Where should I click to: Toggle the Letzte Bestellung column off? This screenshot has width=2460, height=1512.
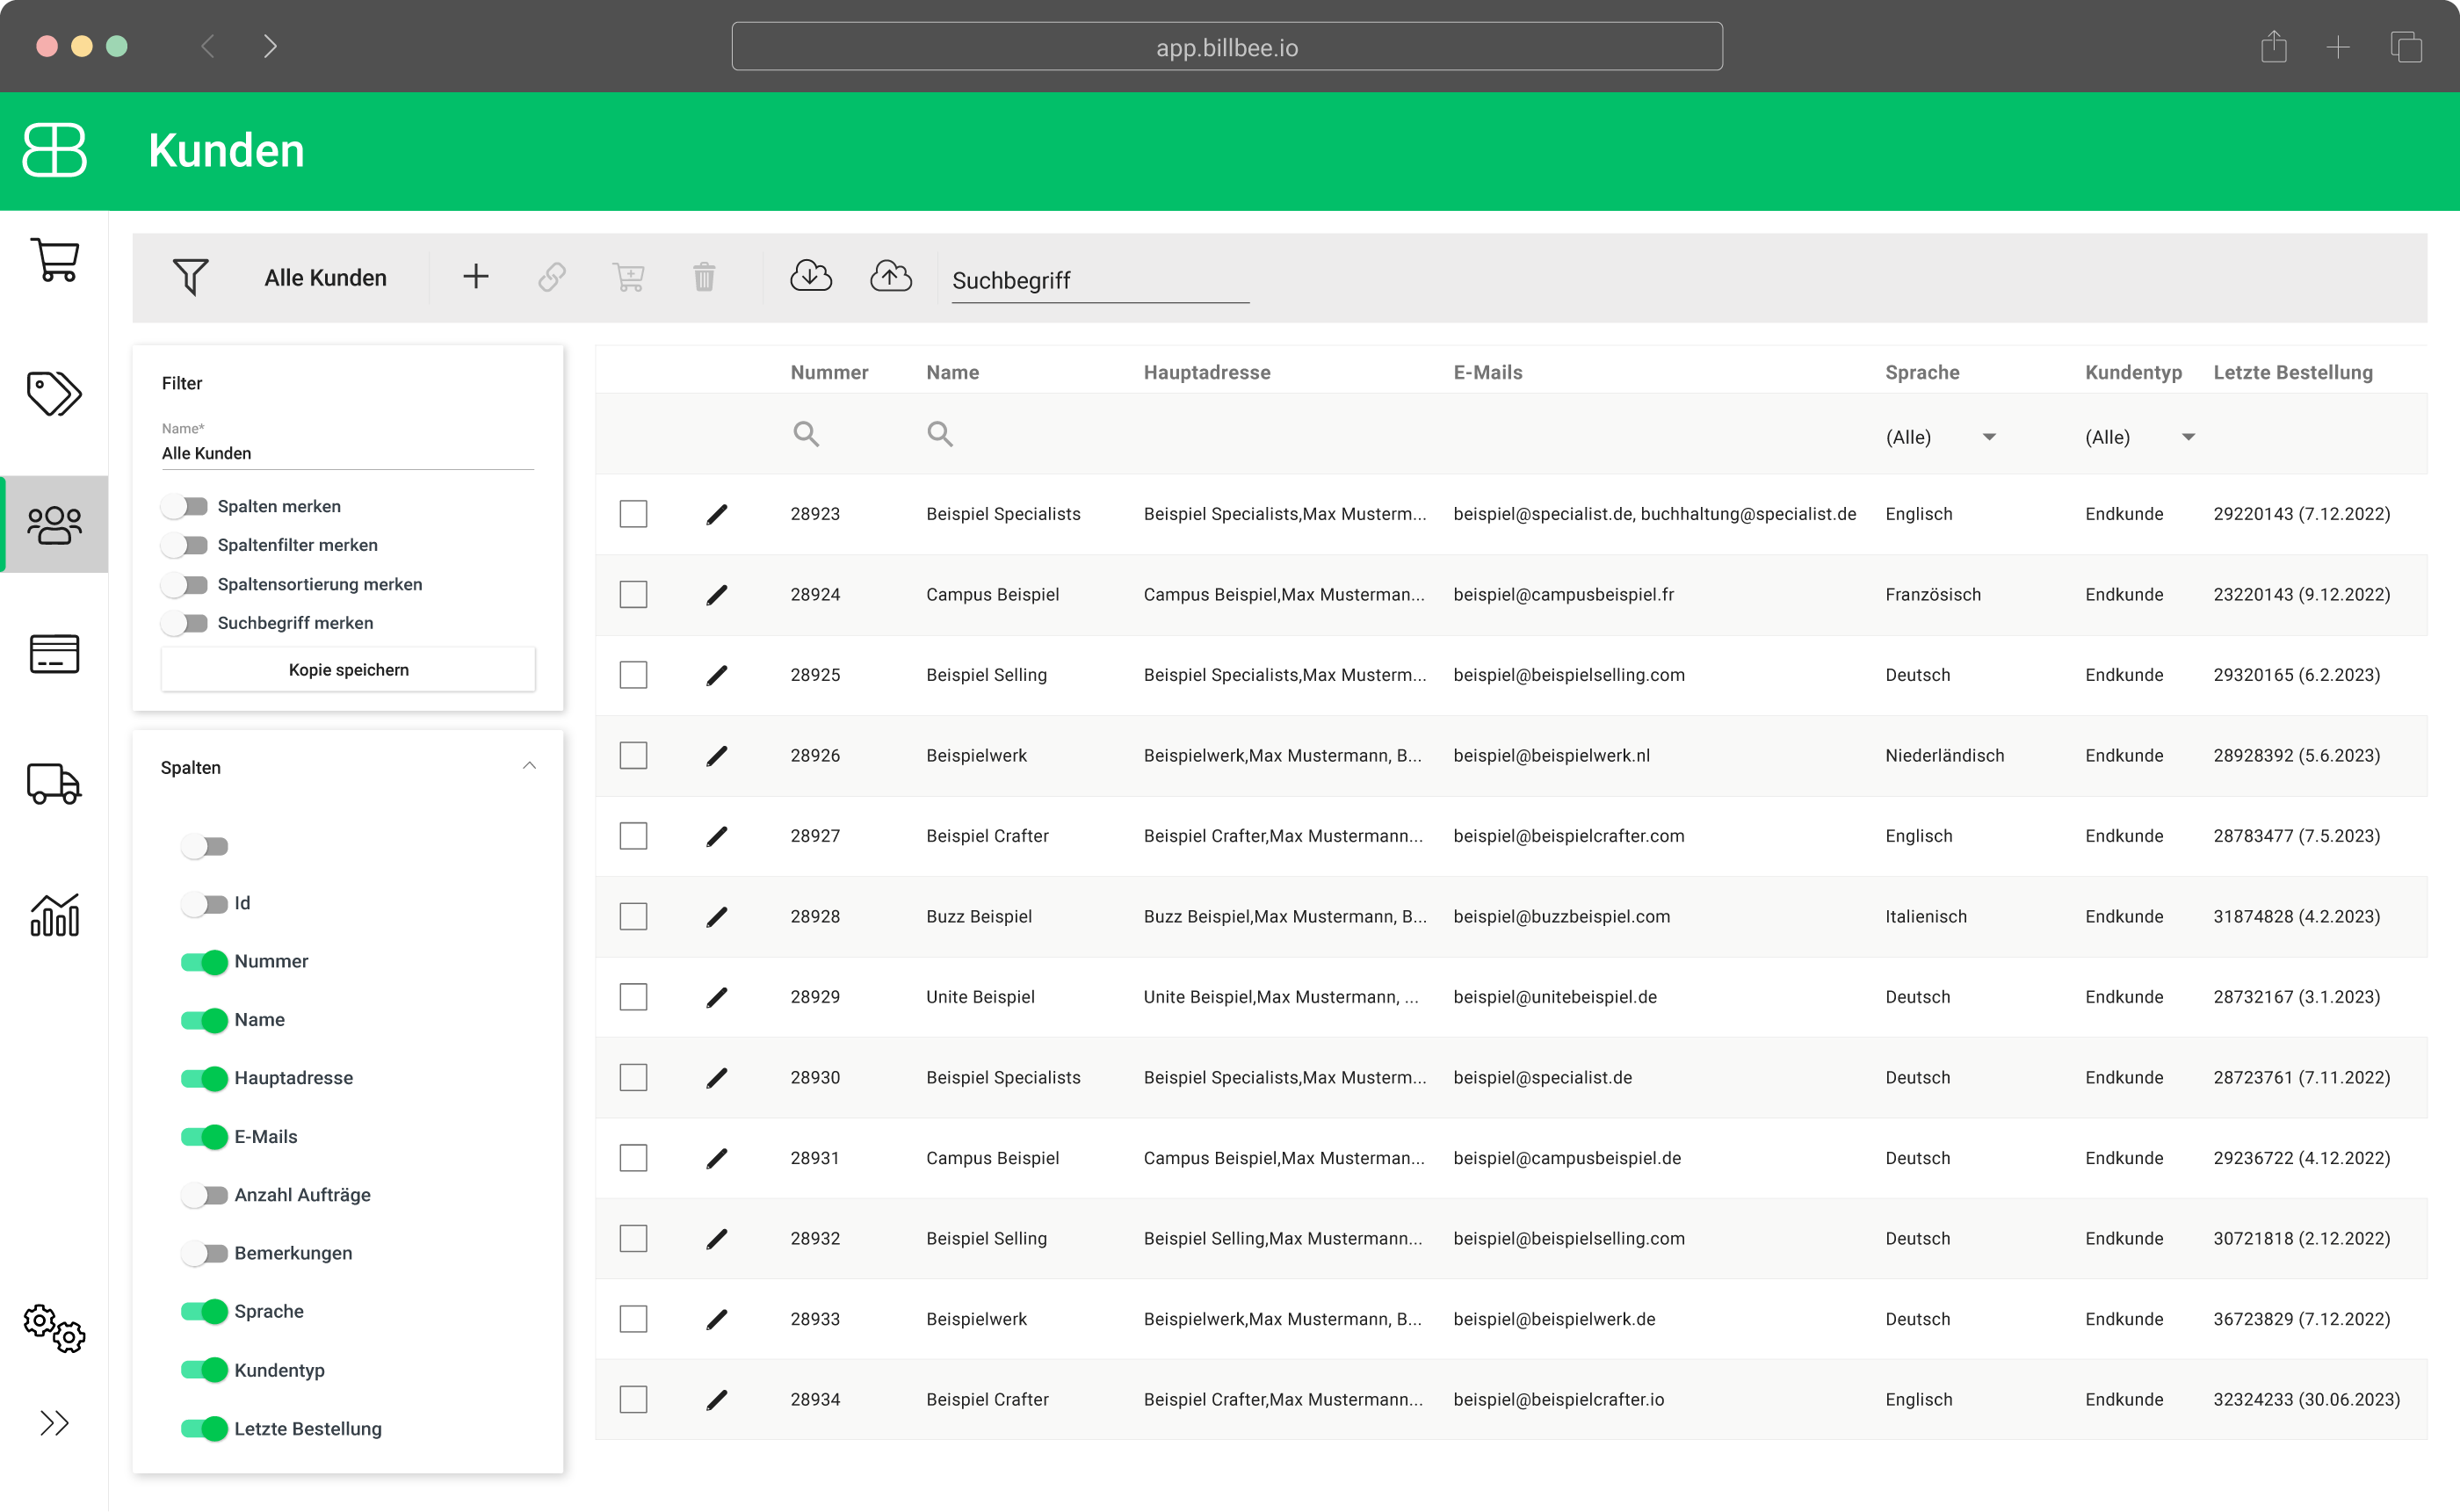204,1429
